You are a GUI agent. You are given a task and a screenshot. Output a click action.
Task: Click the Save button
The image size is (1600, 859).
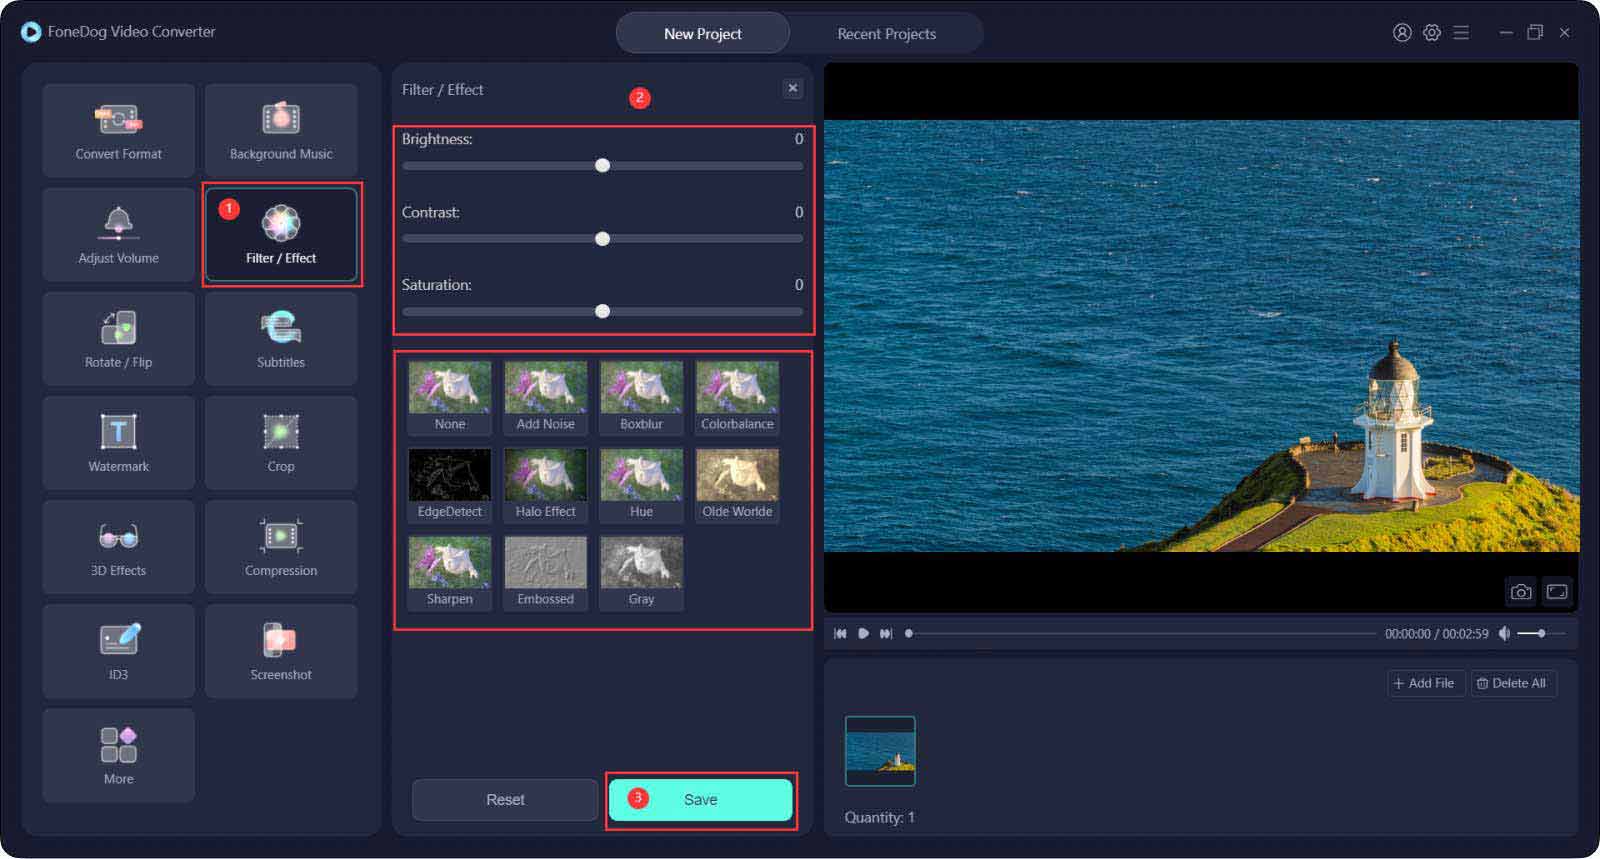pos(700,800)
